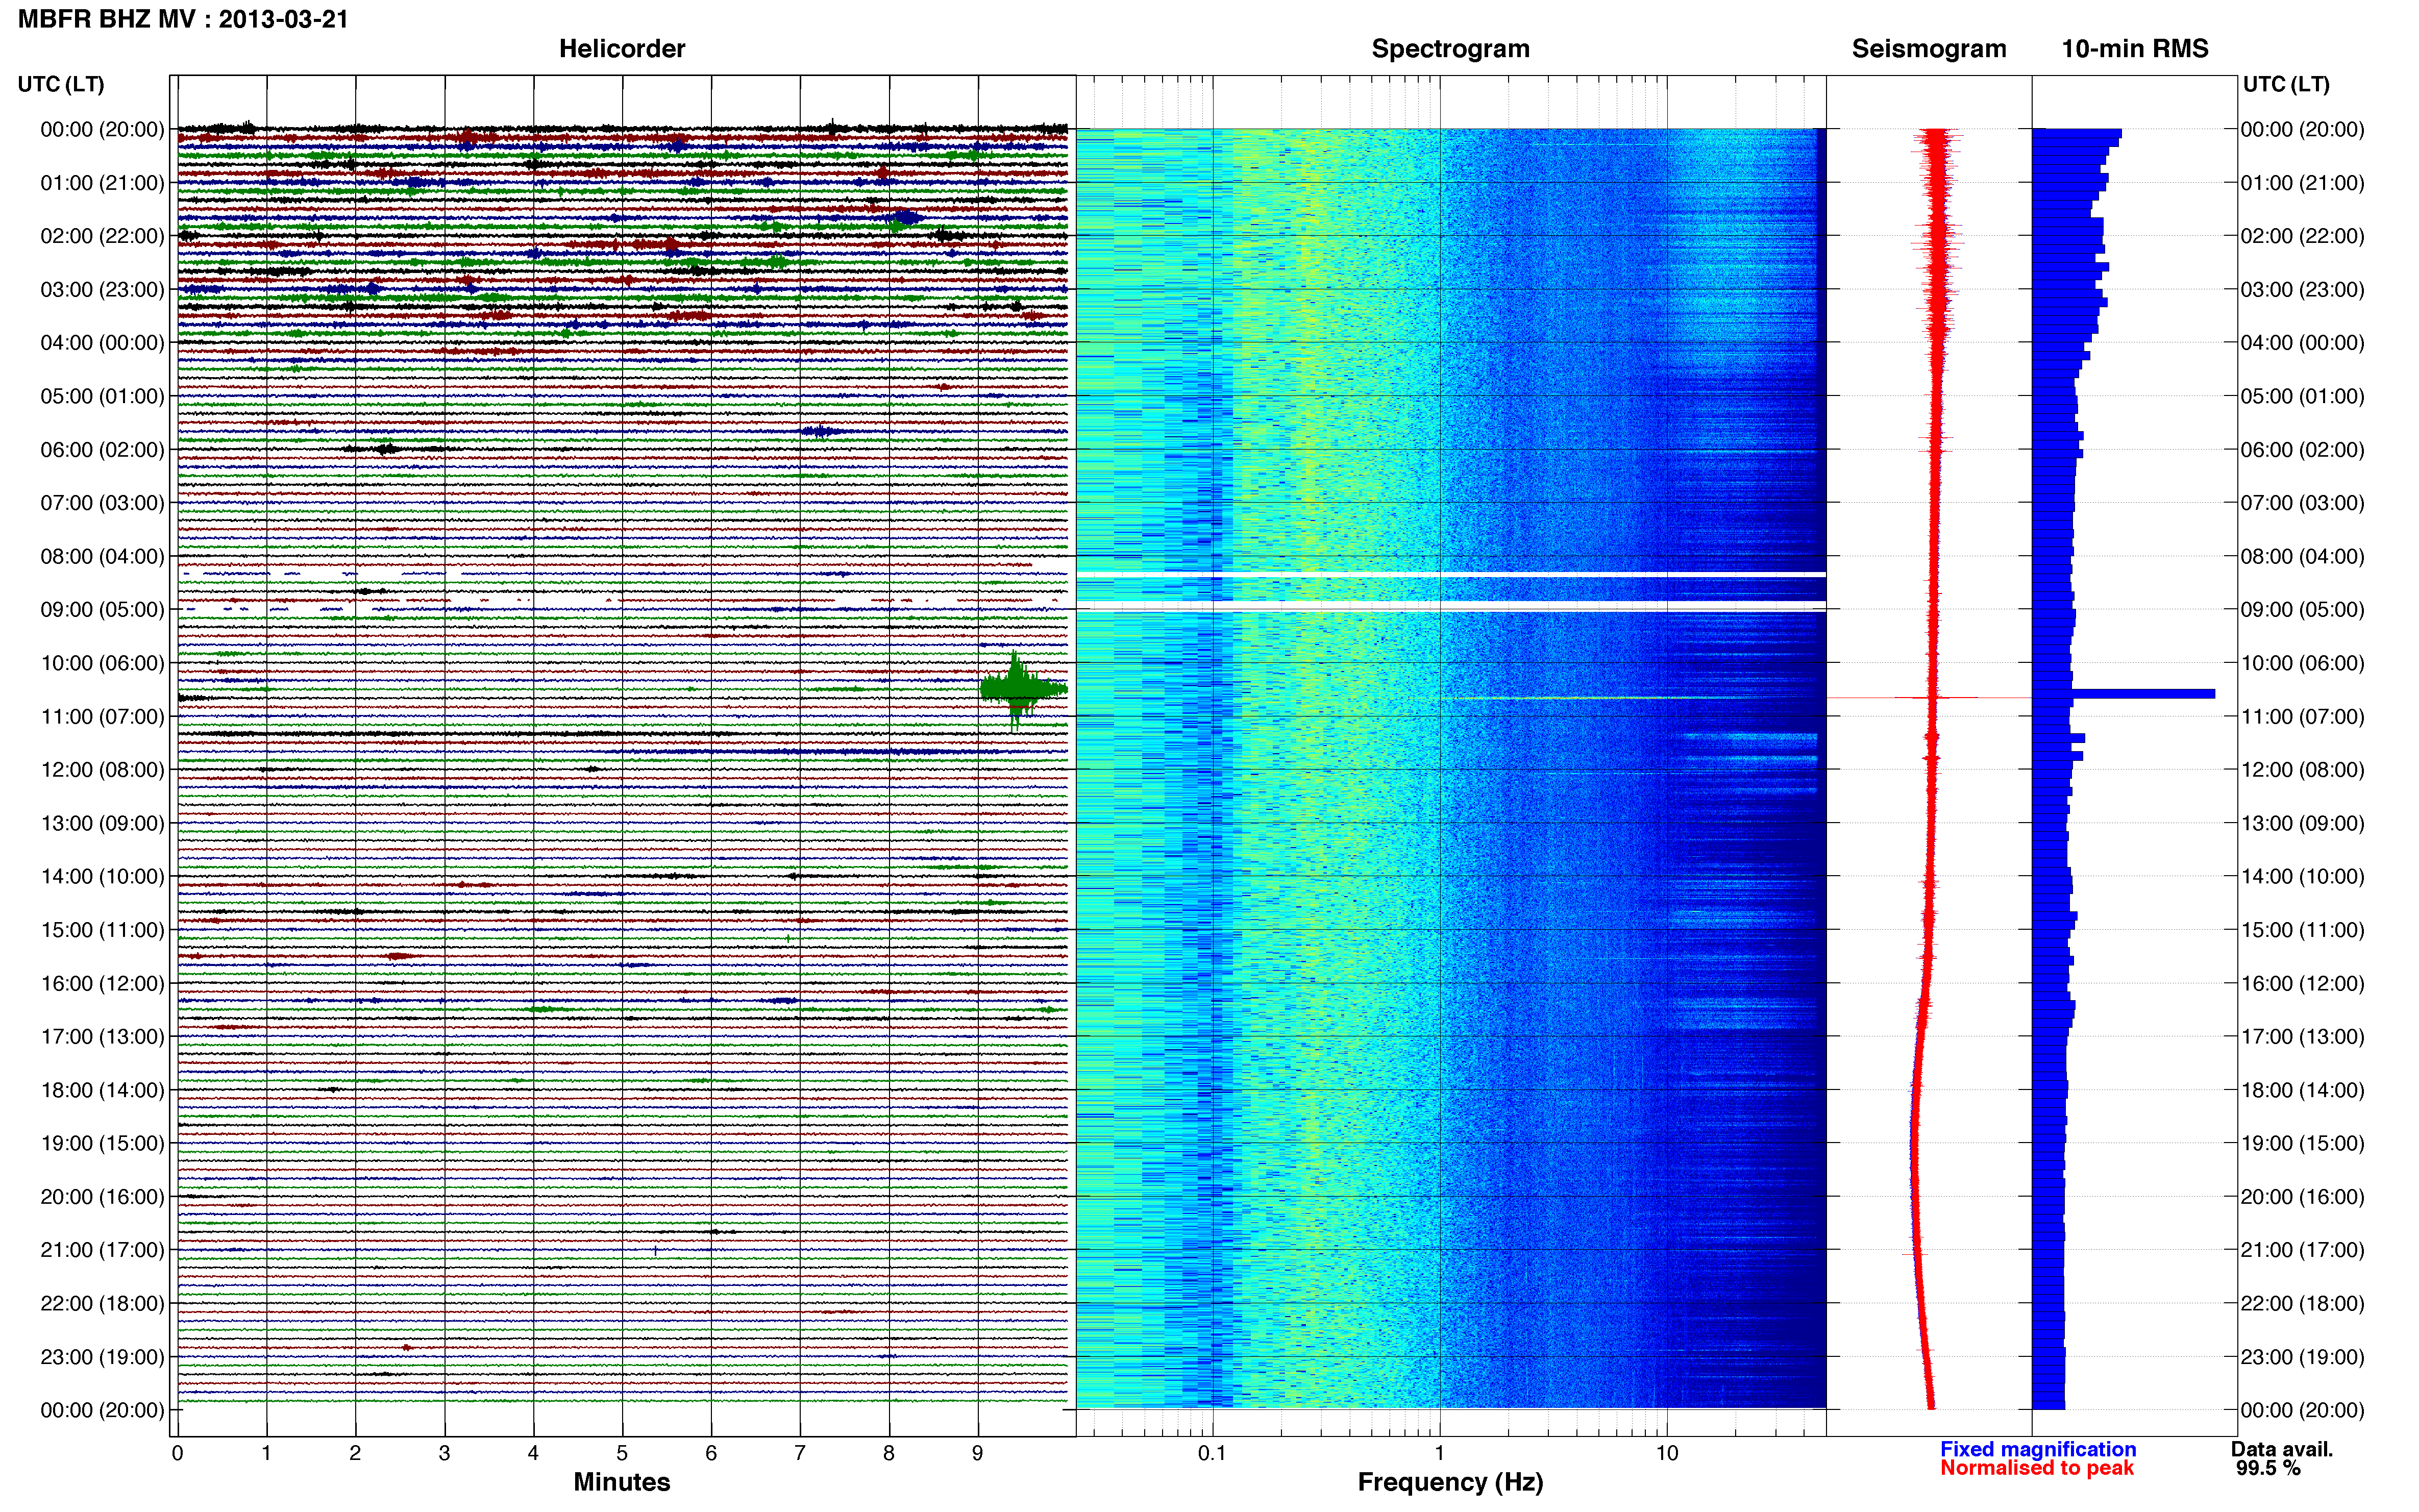This screenshot has height=1512, width=2419.
Task: Click the left '17:00 (13:00)' time label
Action: pos(102,1037)
